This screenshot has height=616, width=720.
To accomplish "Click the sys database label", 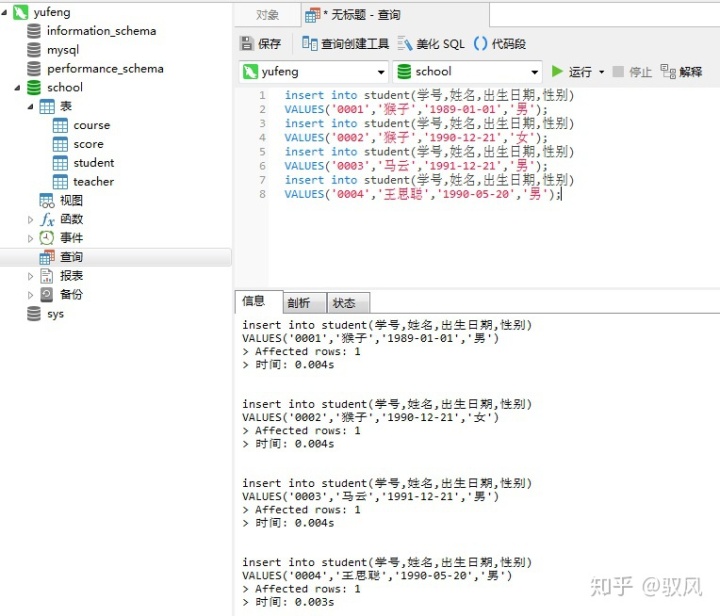I will 55,314.
